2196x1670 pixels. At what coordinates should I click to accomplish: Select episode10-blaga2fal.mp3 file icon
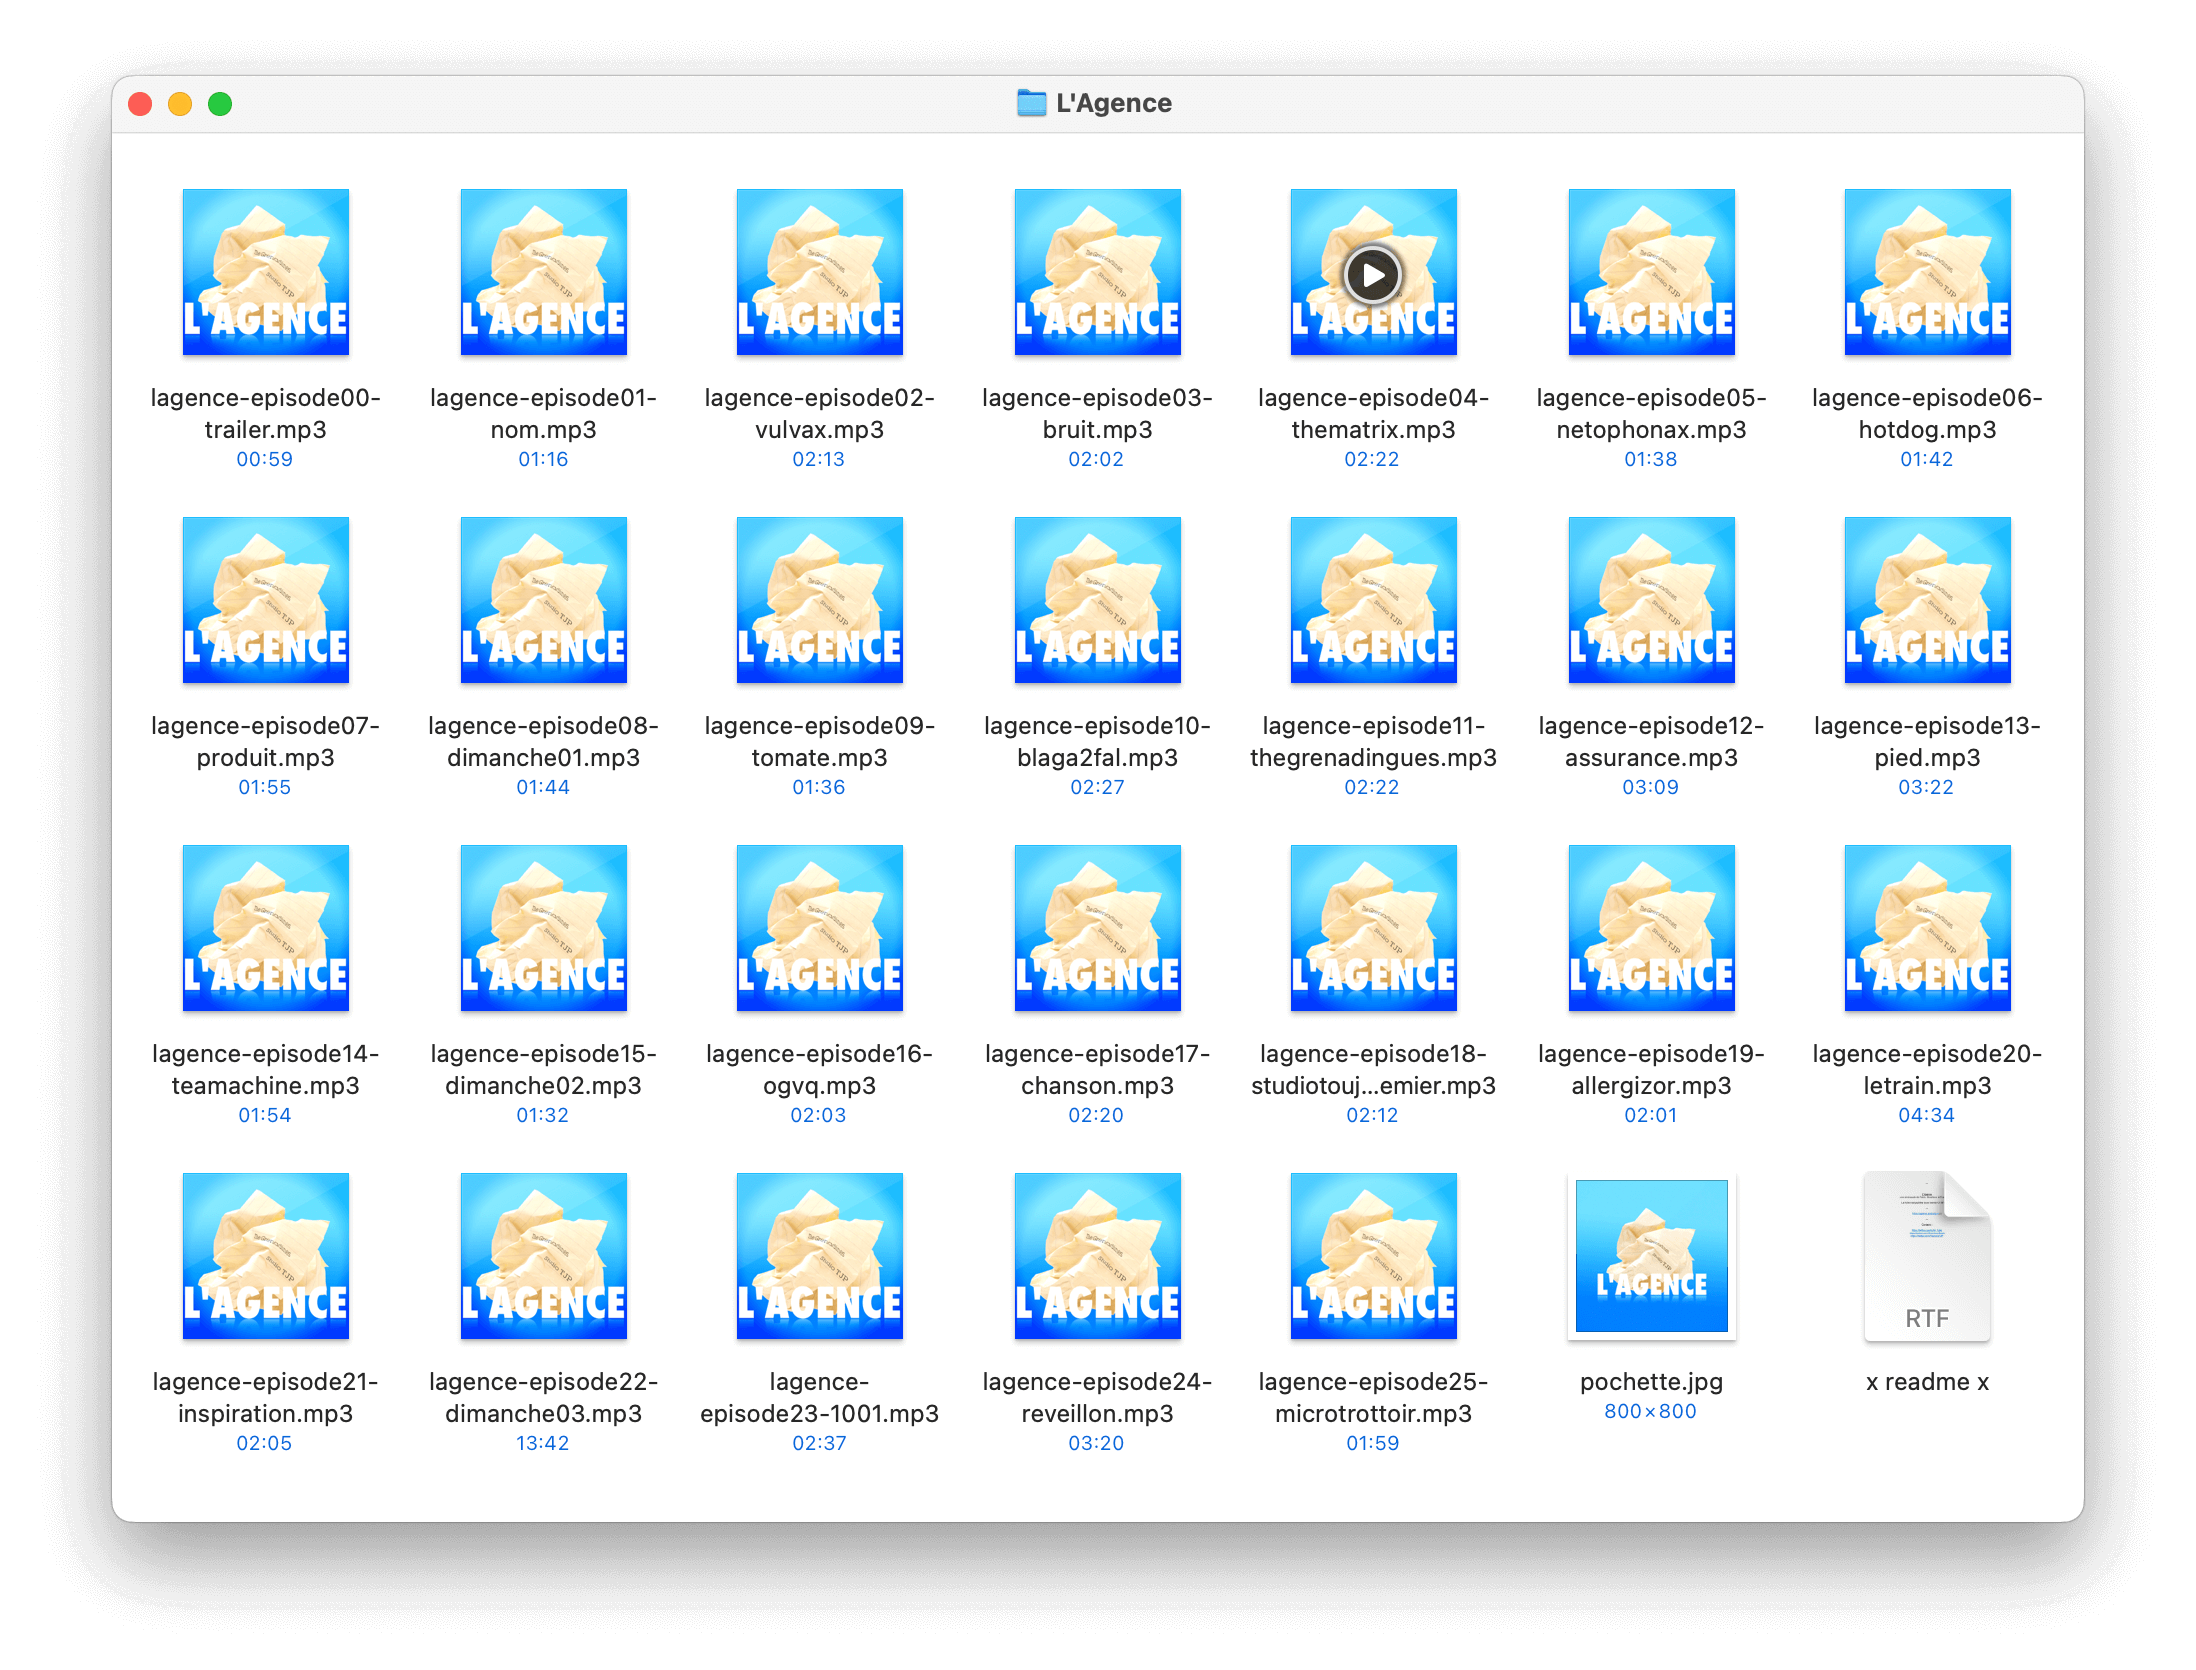pos(1097,600)
